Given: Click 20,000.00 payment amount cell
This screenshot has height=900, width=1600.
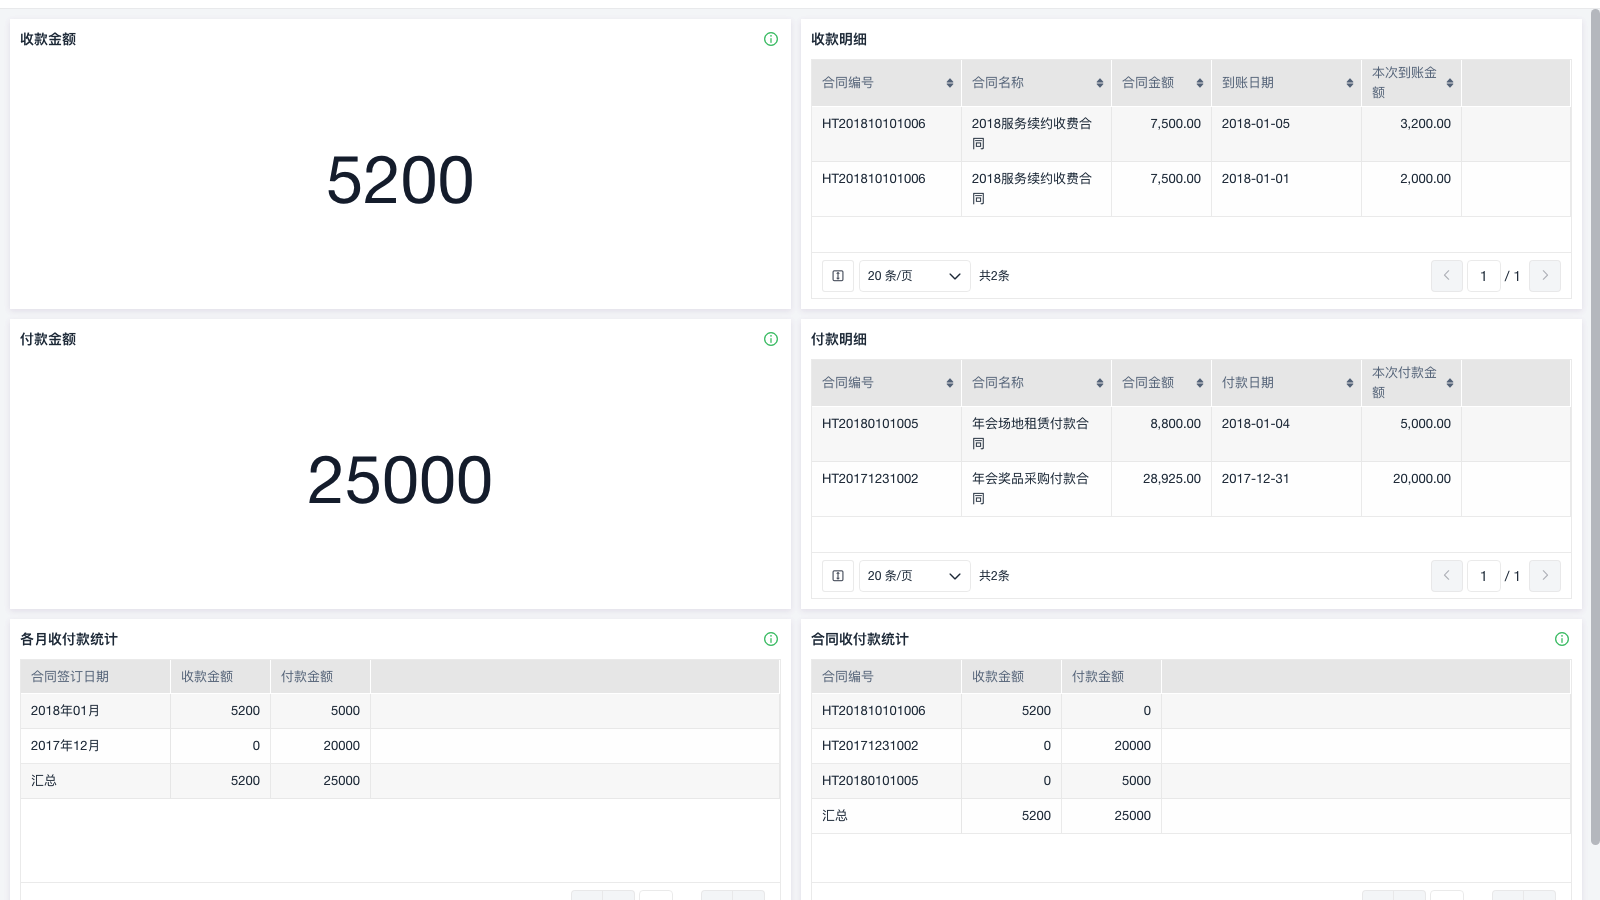Looking at the screenshot, I should [x=1411, y=489].
